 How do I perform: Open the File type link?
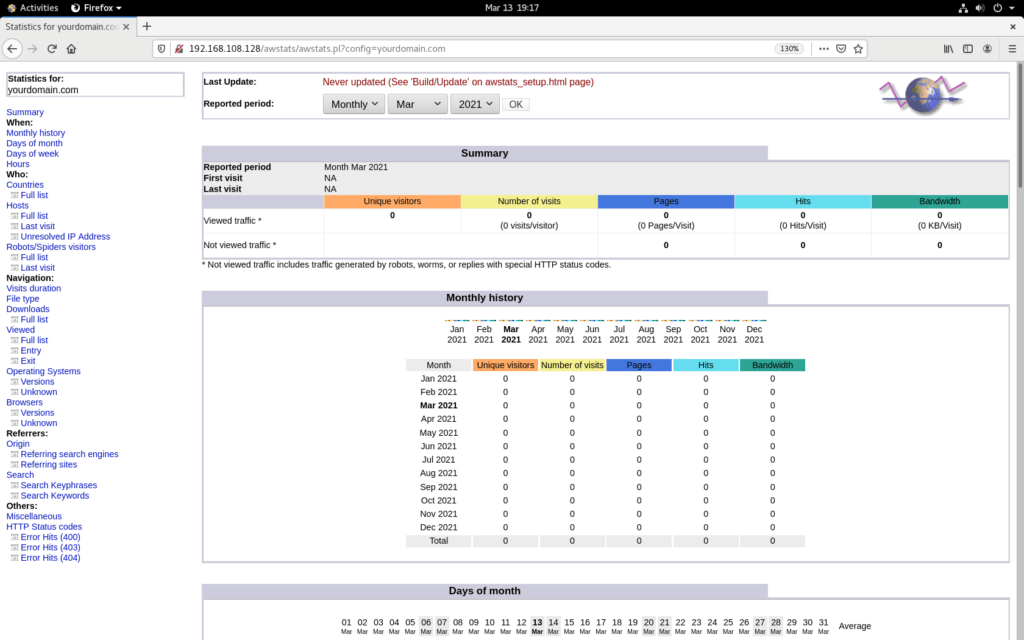23,298
